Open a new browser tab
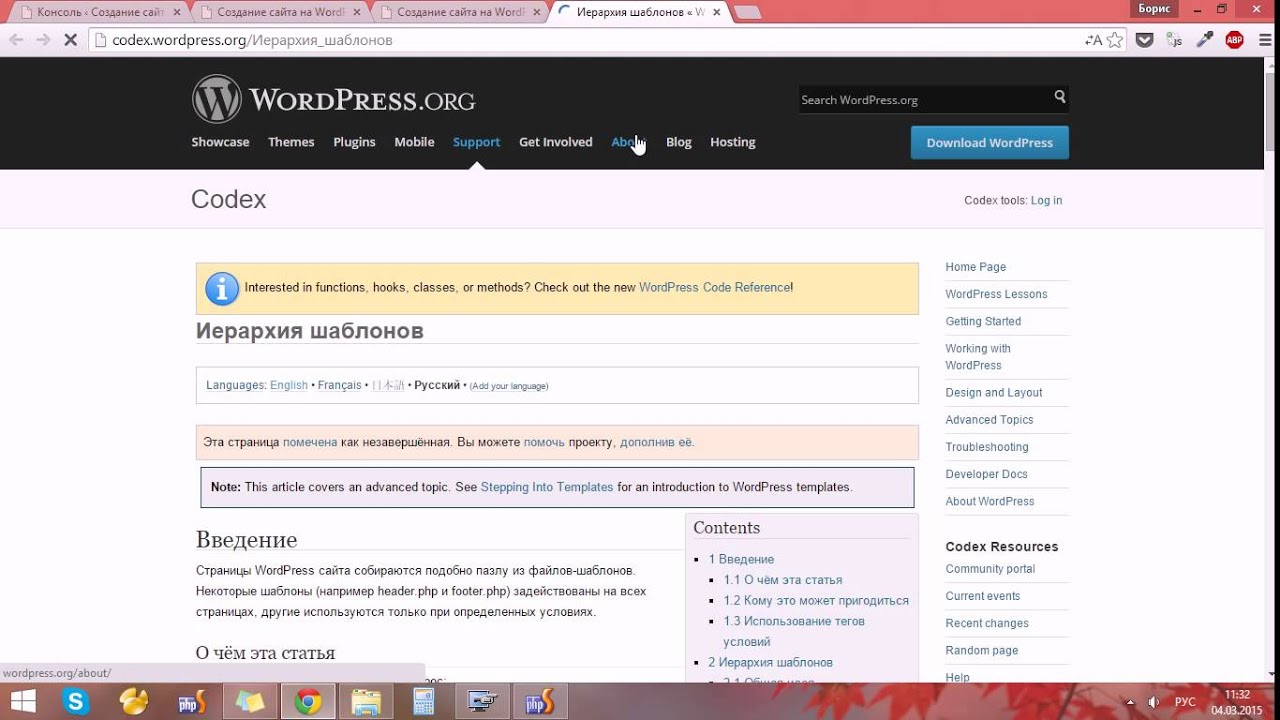 click(747, 12)
